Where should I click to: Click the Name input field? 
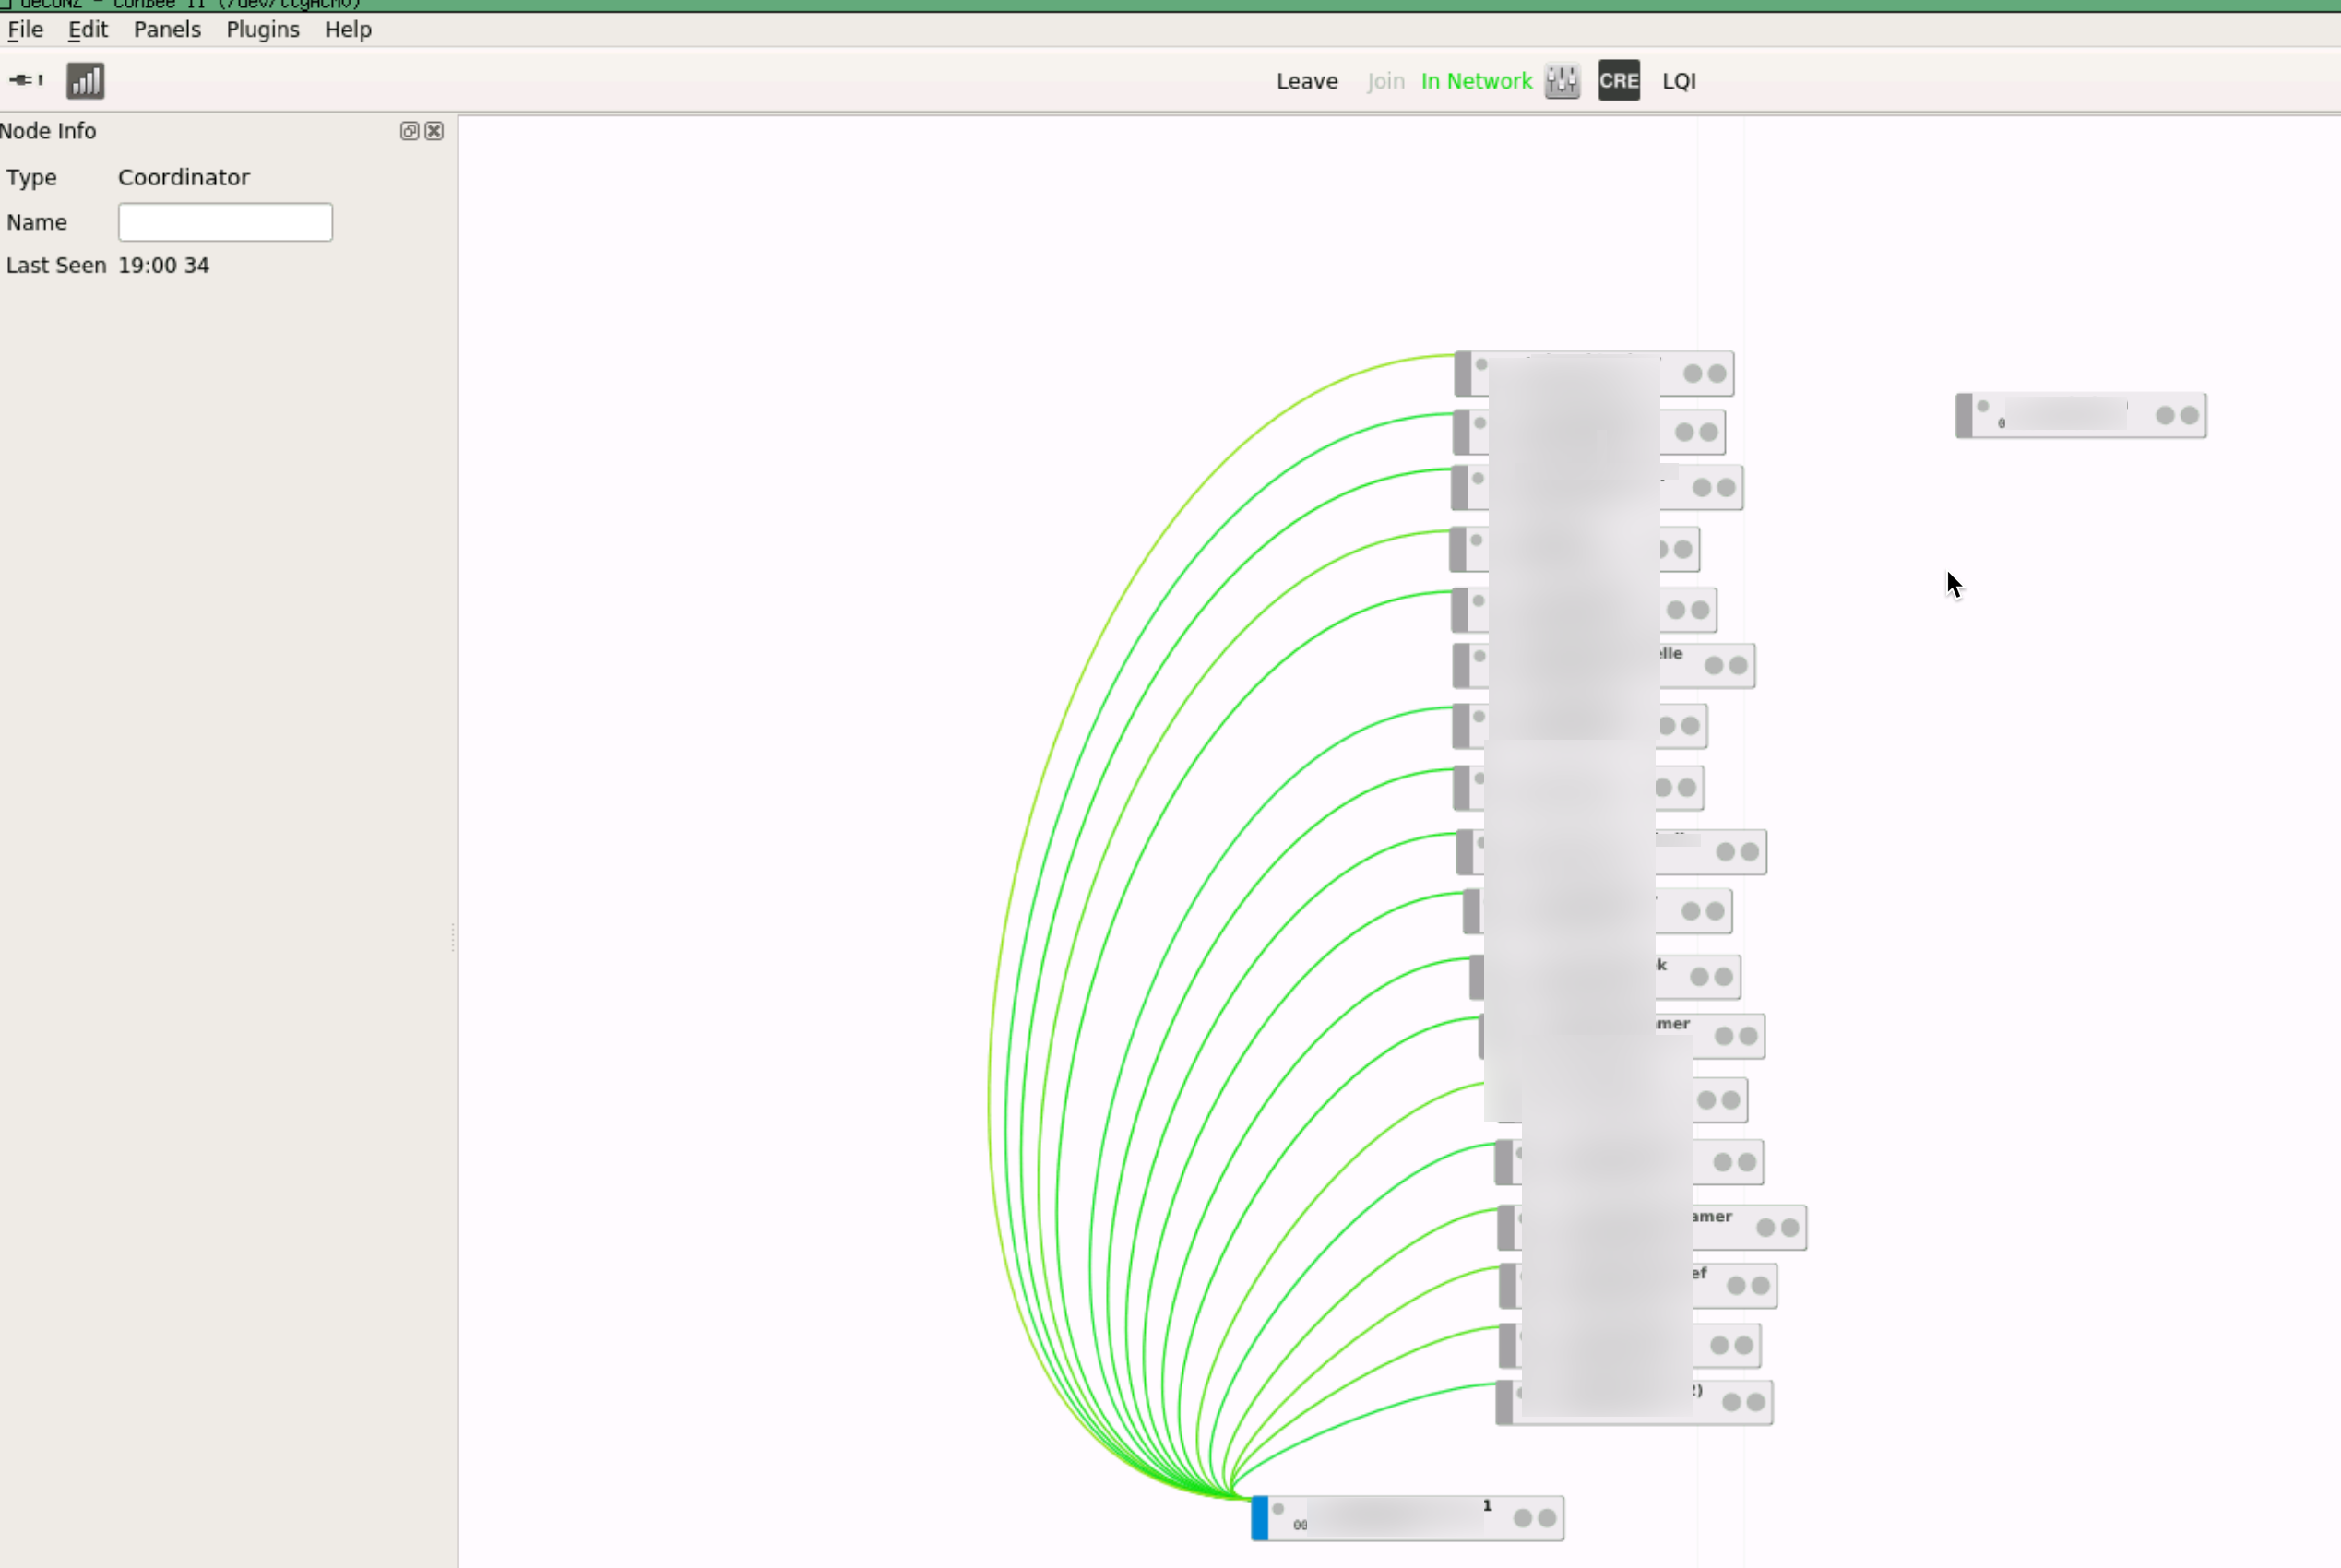pos(225,222)
